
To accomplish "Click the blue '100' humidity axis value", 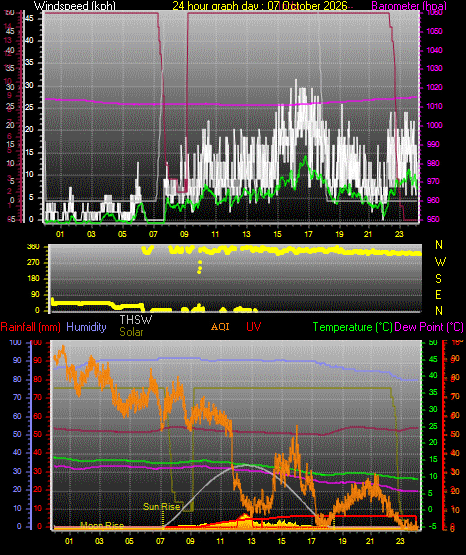I will click(x=15, y=343).
